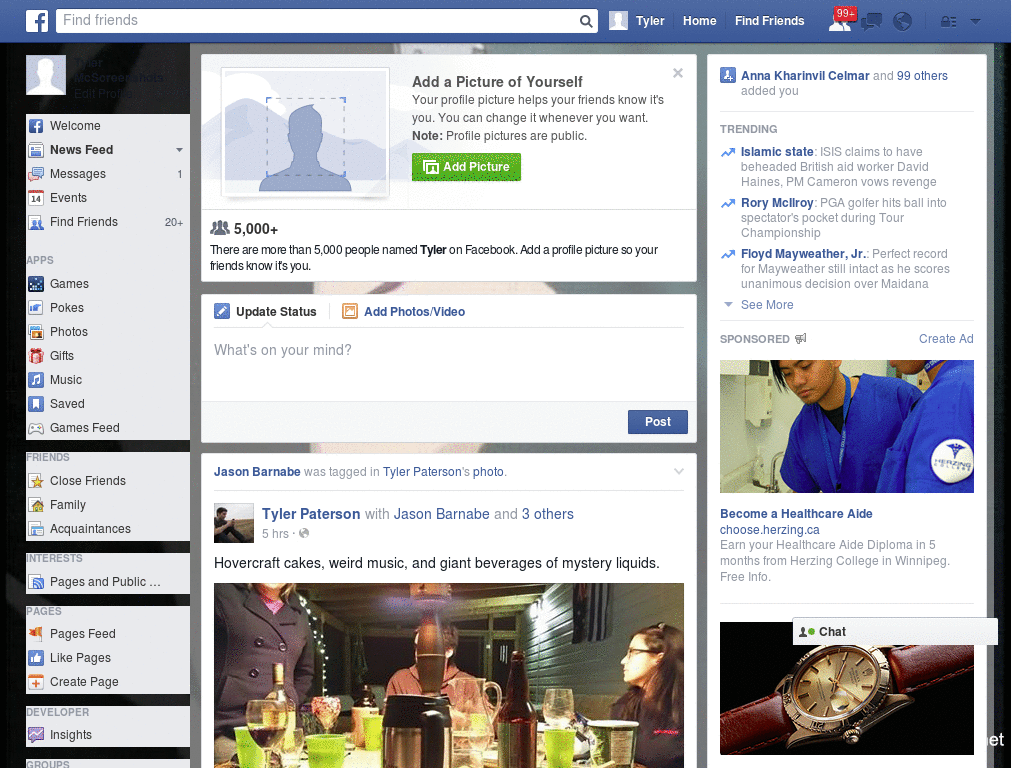This screenshot has height=768, width=1024.
Task: Open friend requests icon with 99+ badge
Action: point(841,20)
